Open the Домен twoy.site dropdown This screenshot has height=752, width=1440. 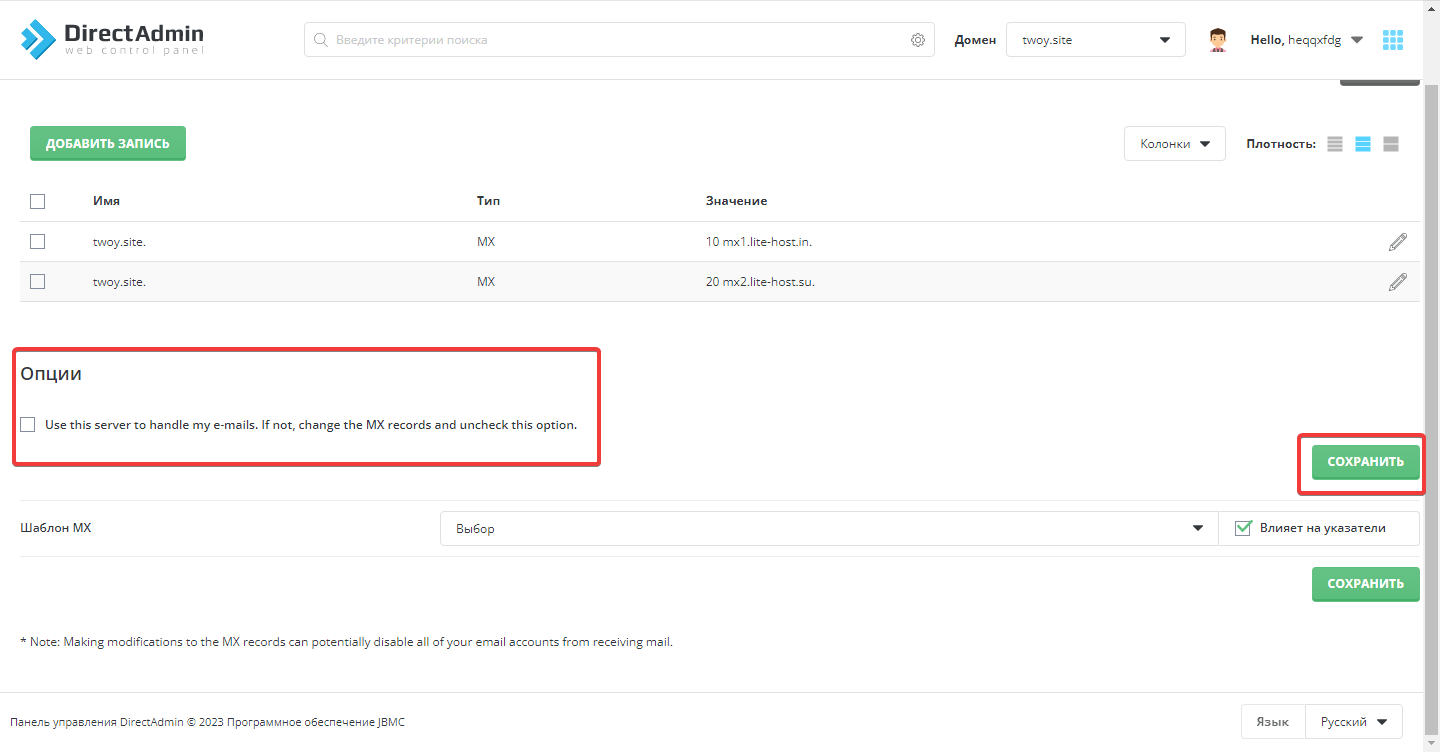(1096, 40)
